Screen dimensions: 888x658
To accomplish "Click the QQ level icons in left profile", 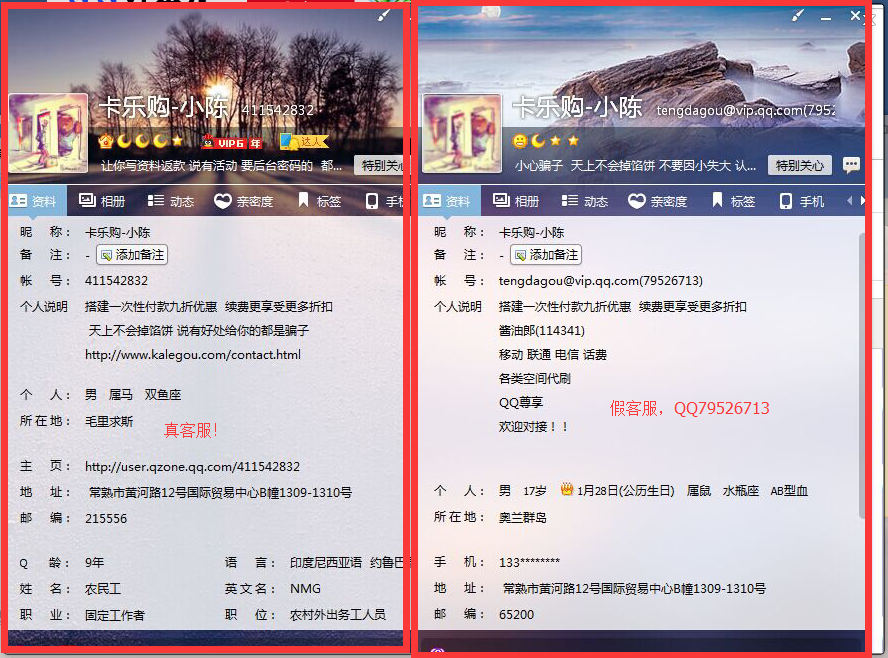I will click(x=140, y=141).
